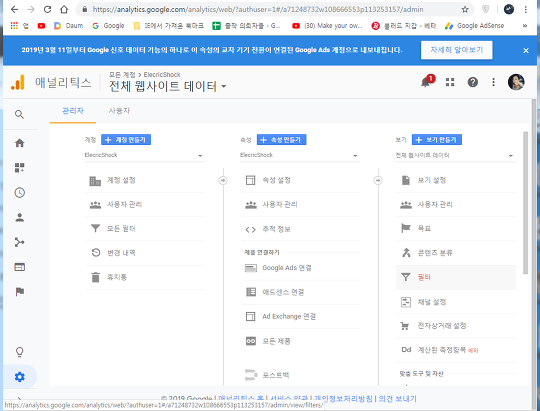Screen dimensions: 540x411
Task: Click 보기 만들기 button
Action: click(x=437, y=140)
